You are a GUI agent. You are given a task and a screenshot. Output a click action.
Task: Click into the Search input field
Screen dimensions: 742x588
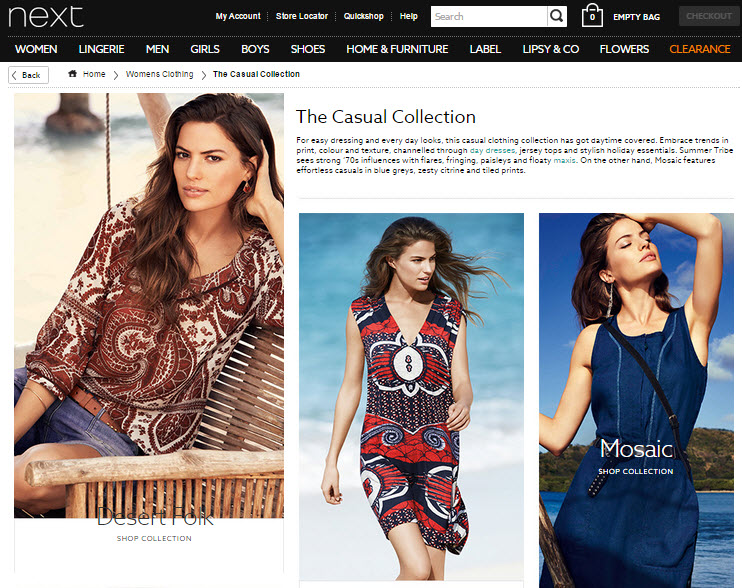(488, 16)
